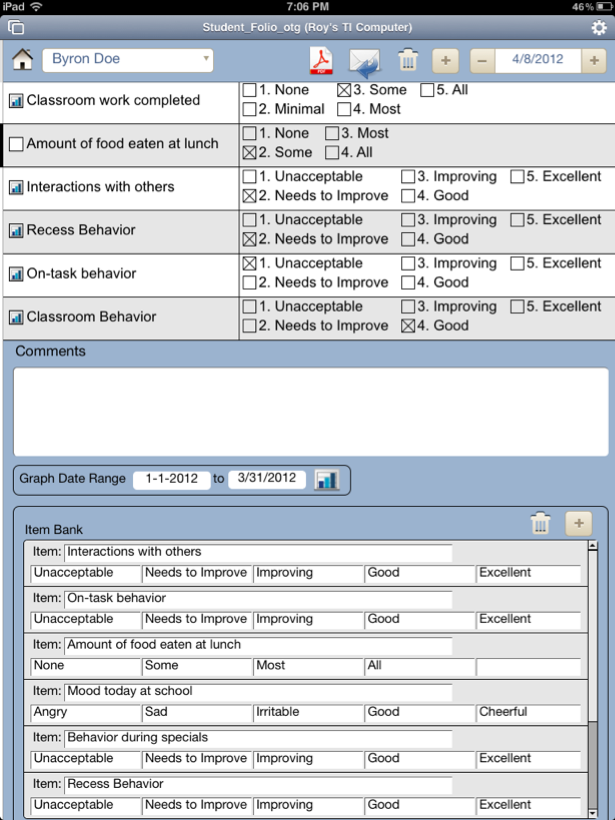Delete record with top toolbar trash icon
615x820 pixels.
(x=407, y=61)
